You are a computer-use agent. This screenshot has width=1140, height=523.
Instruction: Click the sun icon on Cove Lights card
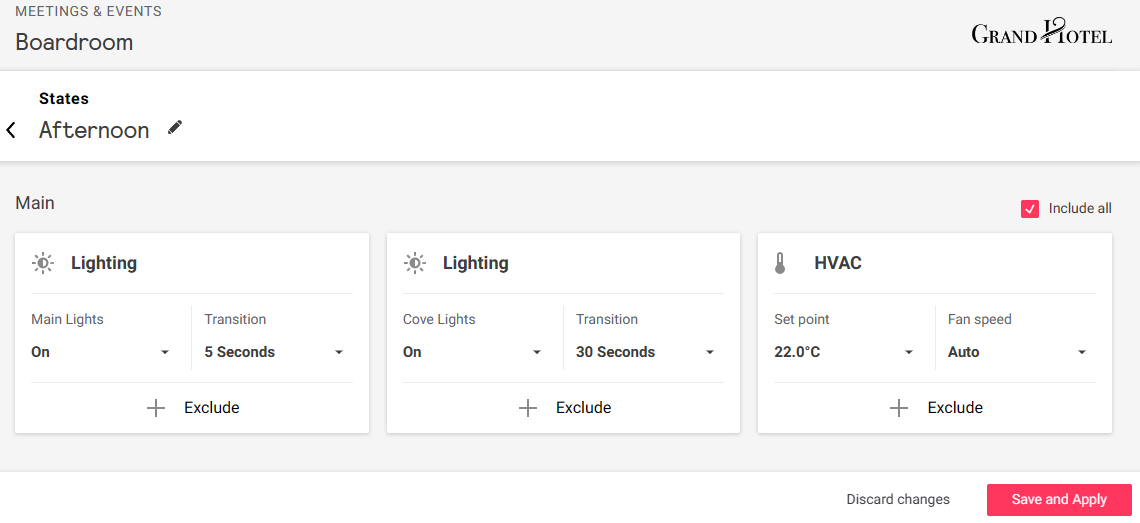414,263
